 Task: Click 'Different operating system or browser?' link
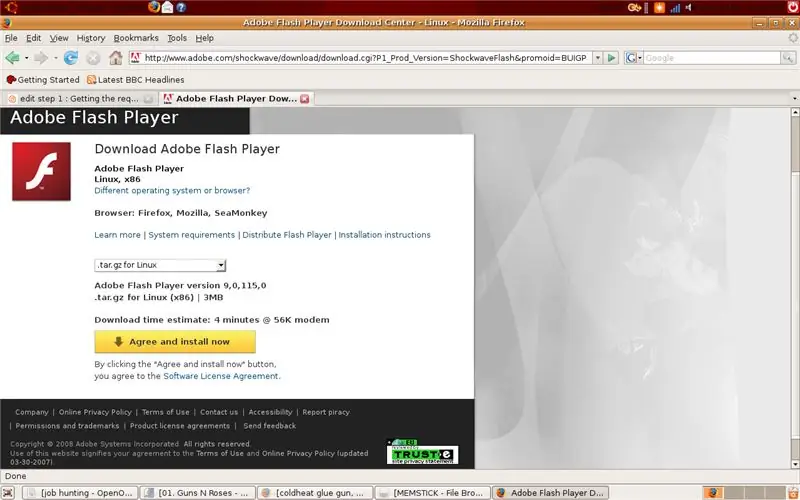point(172,190)
